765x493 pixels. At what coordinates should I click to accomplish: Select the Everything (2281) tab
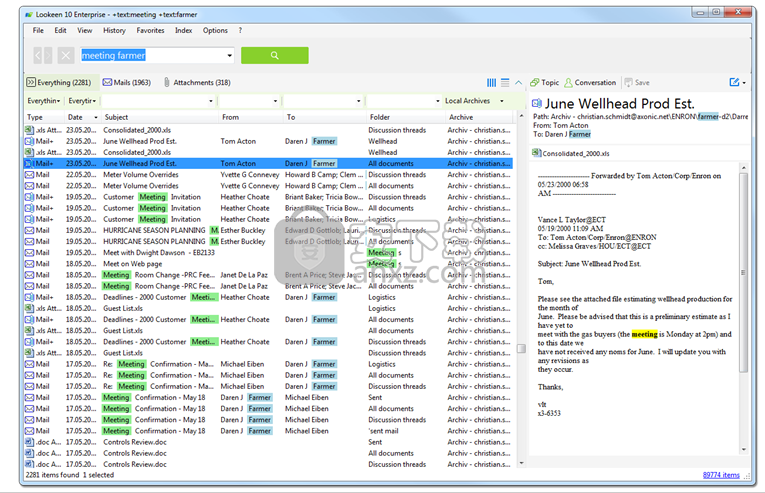(x=59, y=82)
